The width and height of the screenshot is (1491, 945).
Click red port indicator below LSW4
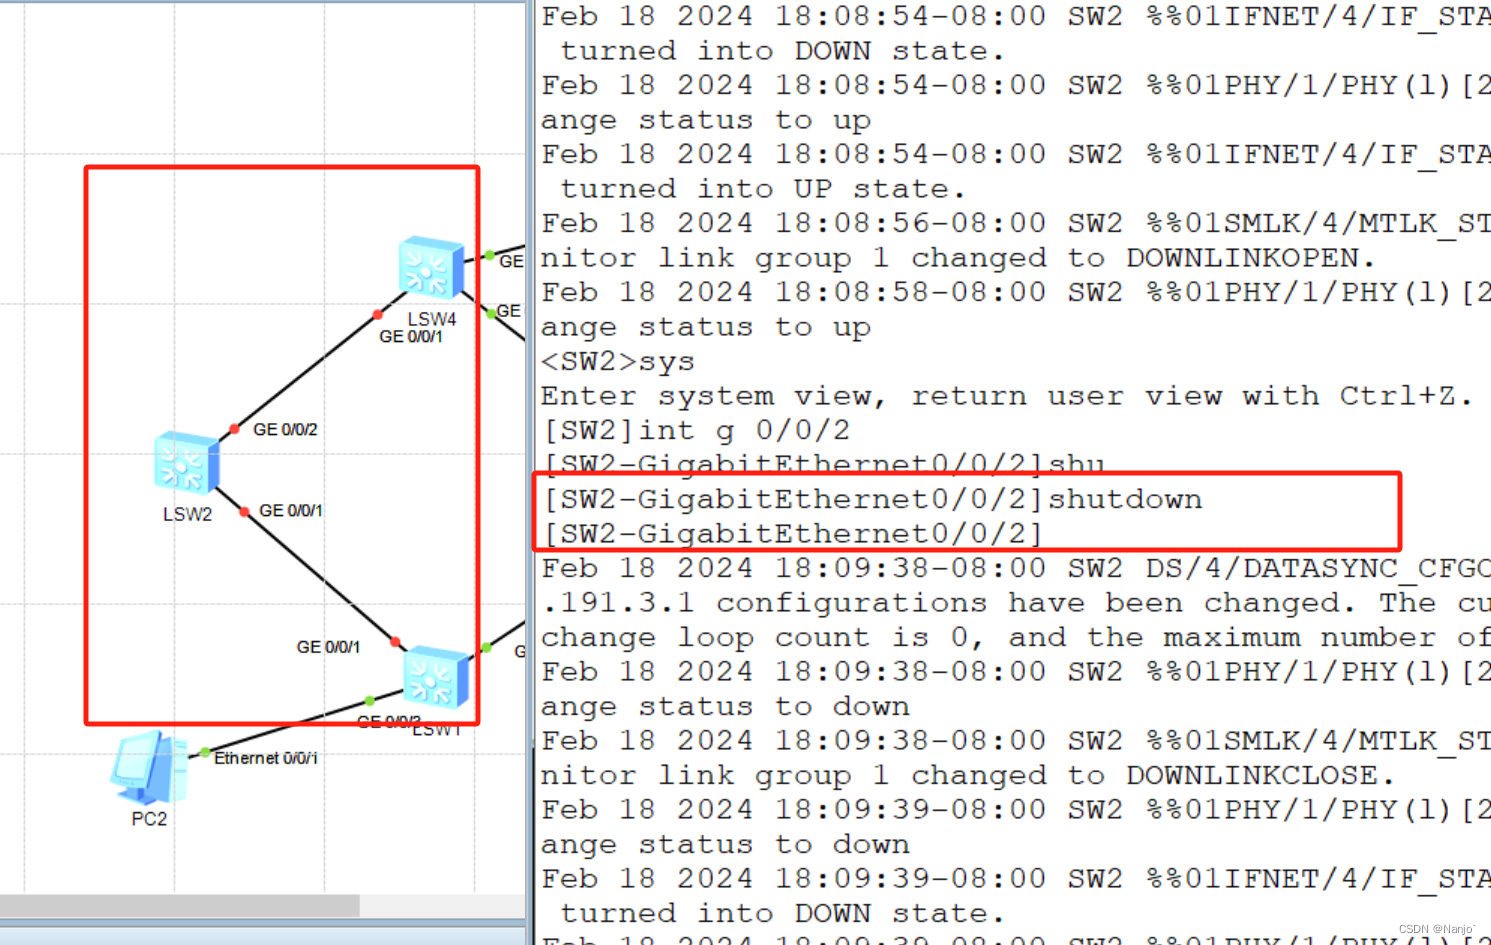tap(377, 315)
